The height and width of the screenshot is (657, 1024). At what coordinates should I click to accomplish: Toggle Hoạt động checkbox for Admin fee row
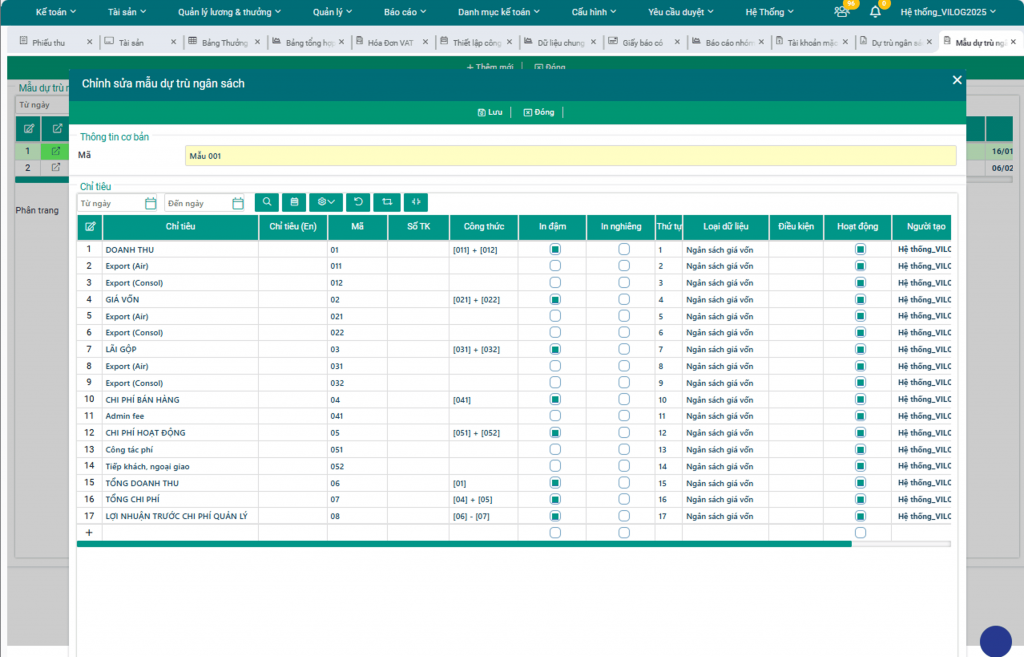point(860,416)
